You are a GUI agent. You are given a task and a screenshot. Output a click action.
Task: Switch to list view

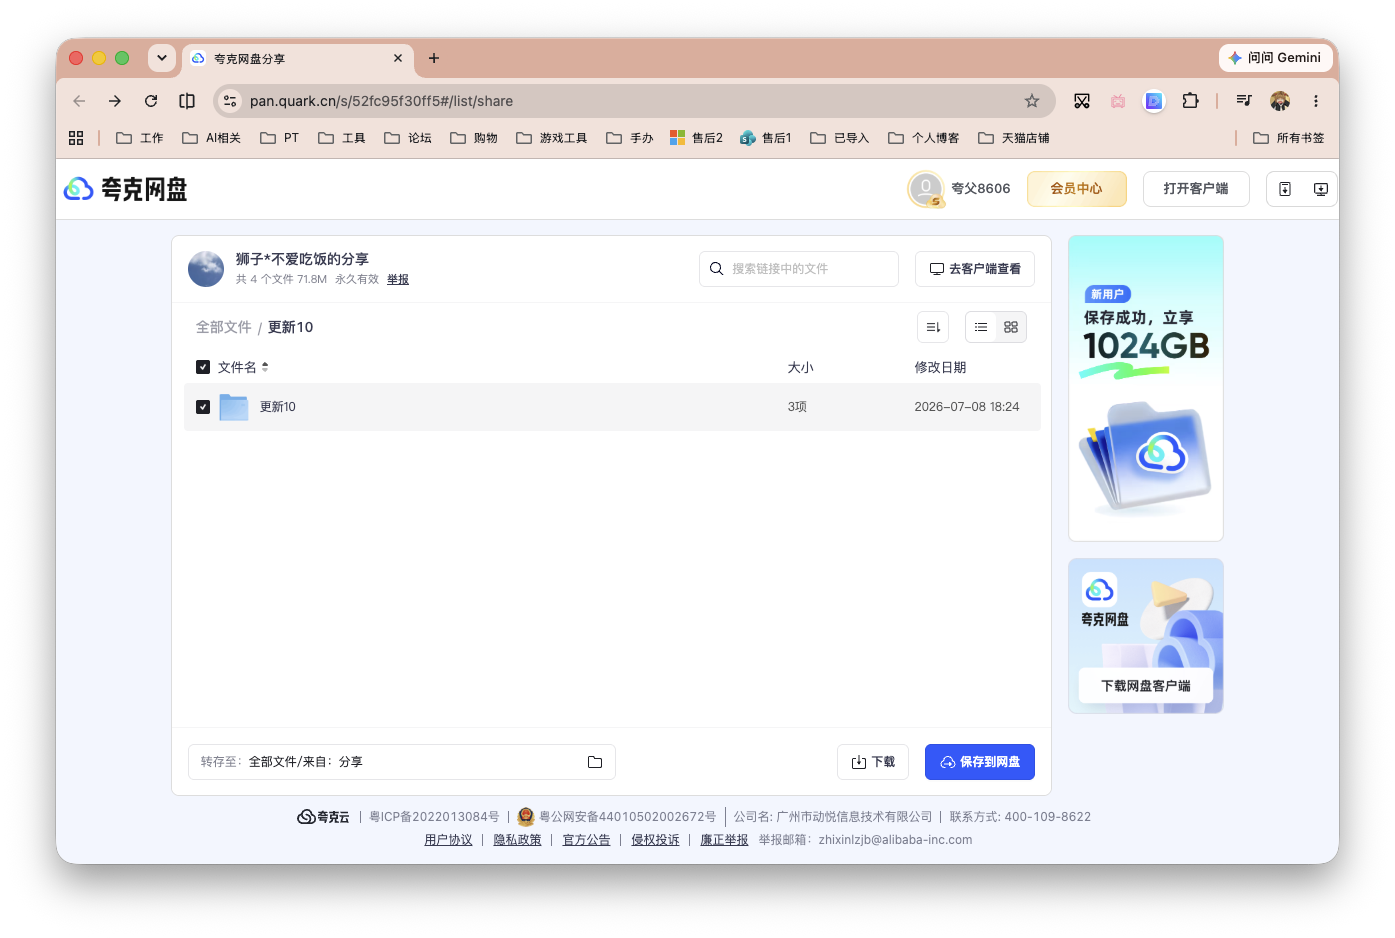(981, 327)
